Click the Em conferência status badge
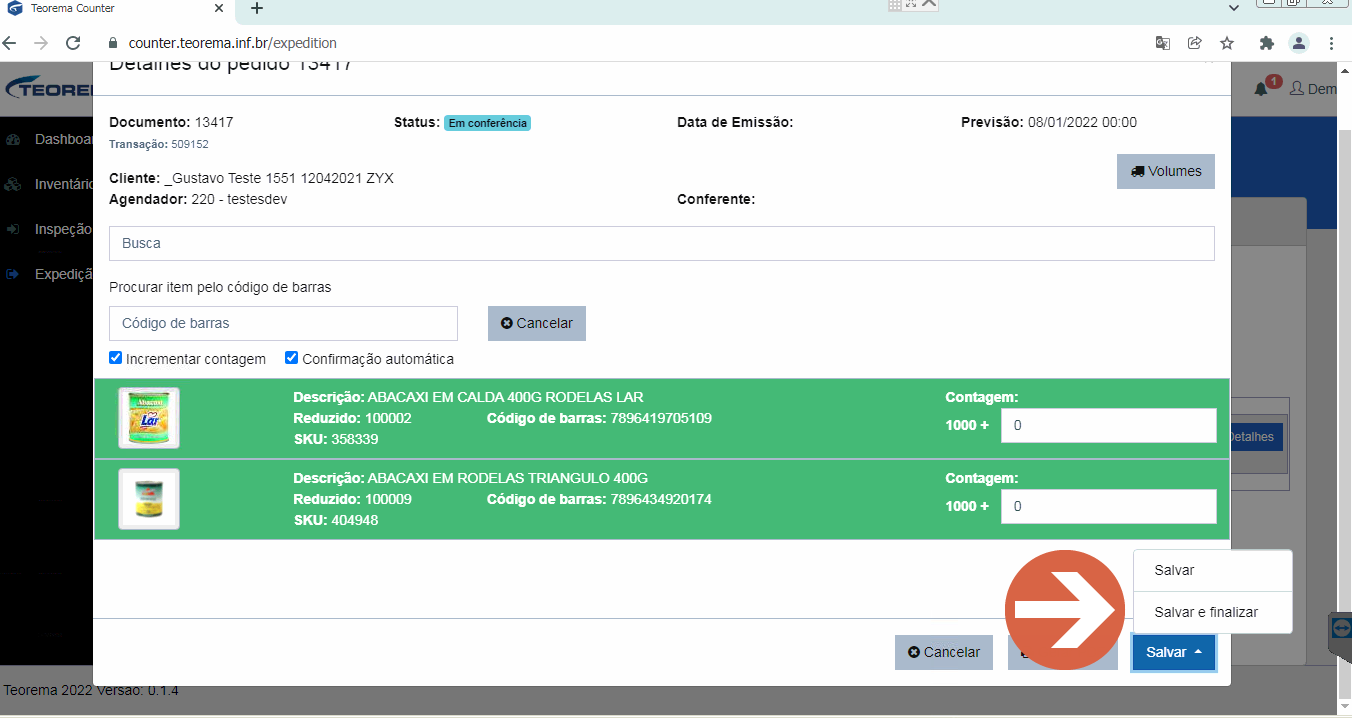Viewport: 1352px width, 718px height. 487,123
